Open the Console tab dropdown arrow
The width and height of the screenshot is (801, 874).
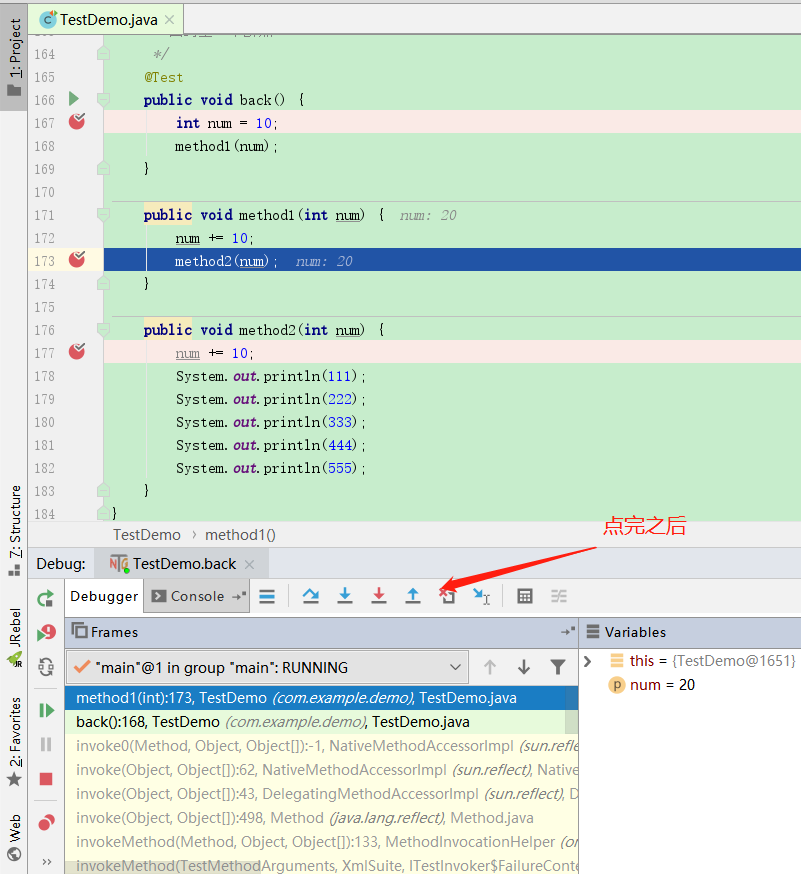[237, 596]
